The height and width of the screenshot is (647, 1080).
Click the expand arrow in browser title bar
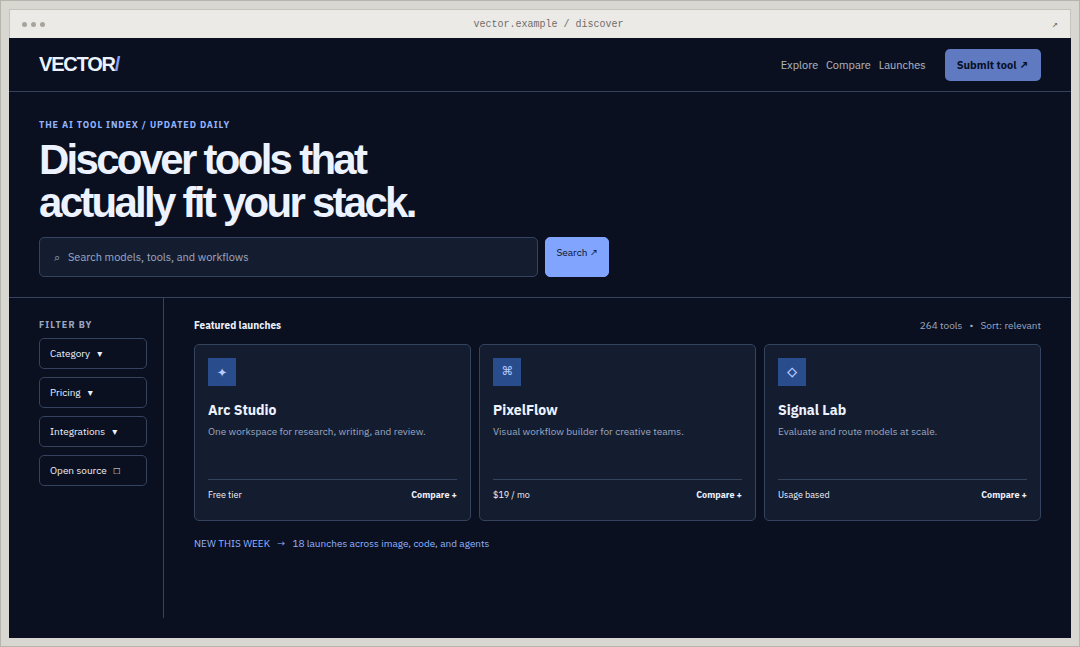pyautogui.click(x=1055, y=25)
